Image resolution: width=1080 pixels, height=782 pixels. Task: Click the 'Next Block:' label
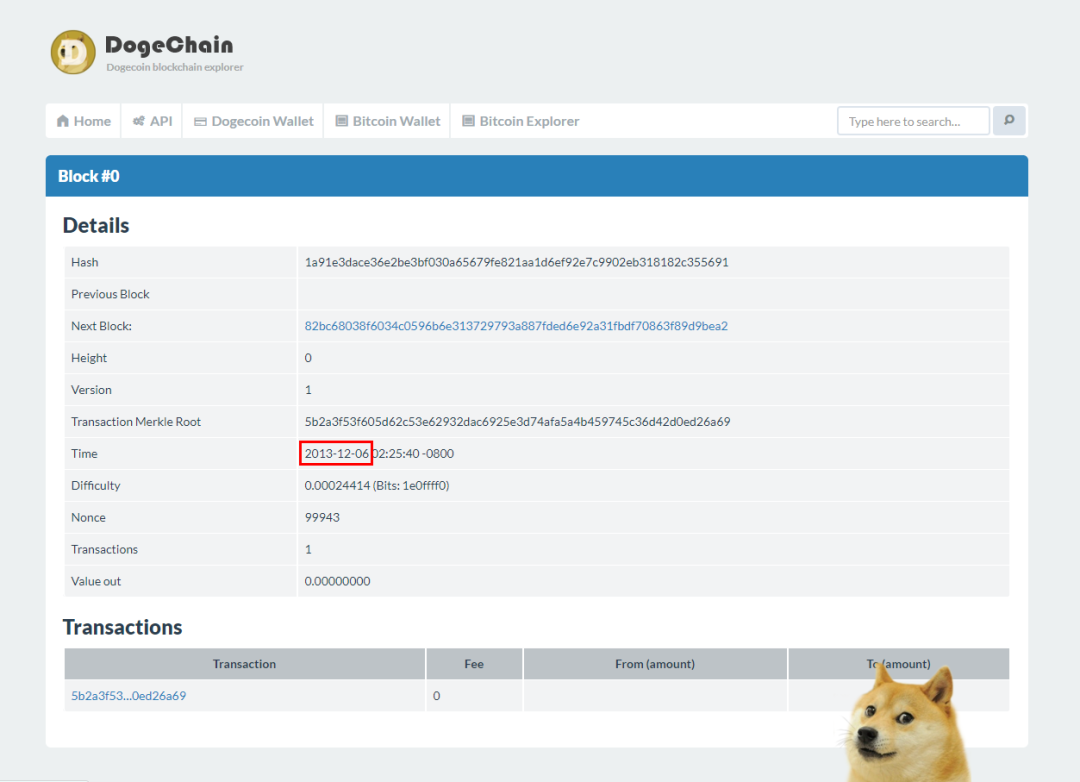pyautogui.click(x=101, y=326)
